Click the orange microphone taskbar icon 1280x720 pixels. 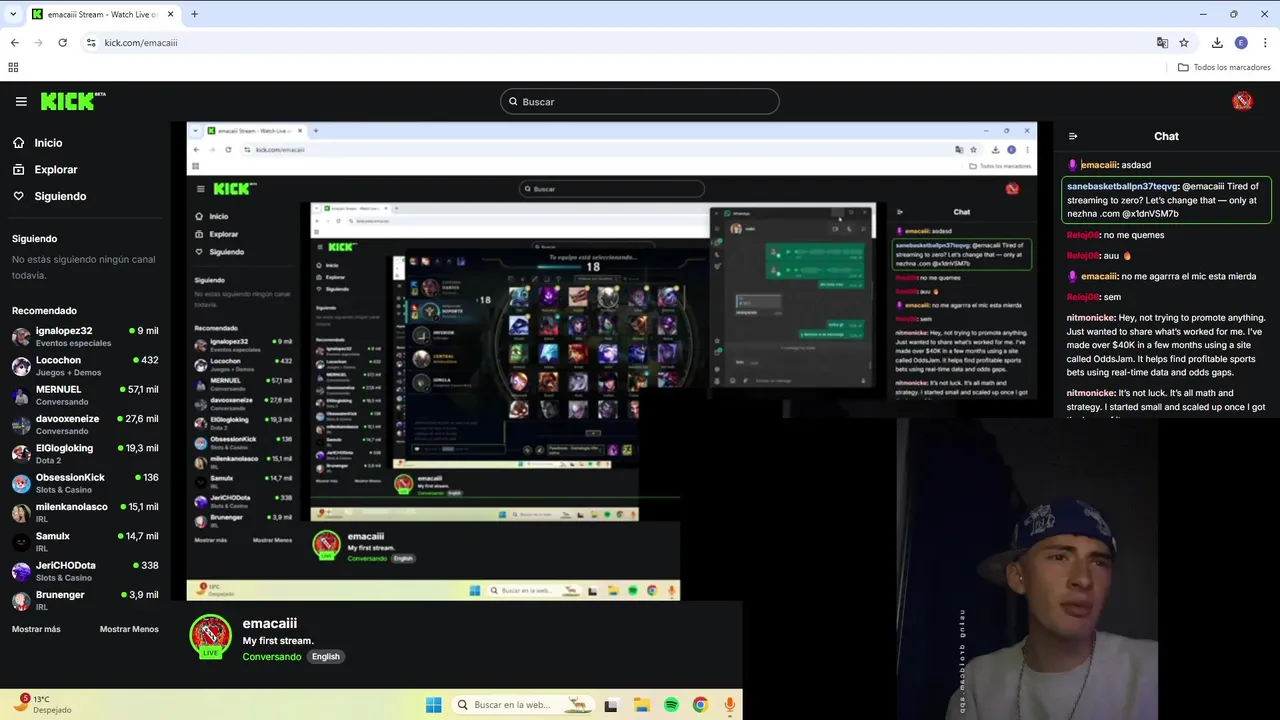[730, 705]
